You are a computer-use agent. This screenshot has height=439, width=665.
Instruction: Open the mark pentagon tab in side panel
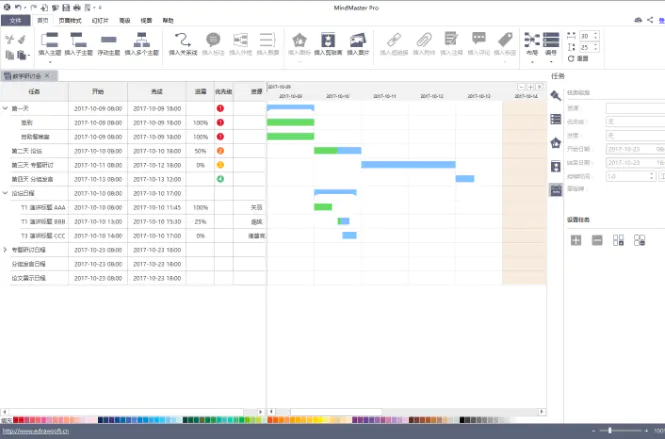point(556,143)
